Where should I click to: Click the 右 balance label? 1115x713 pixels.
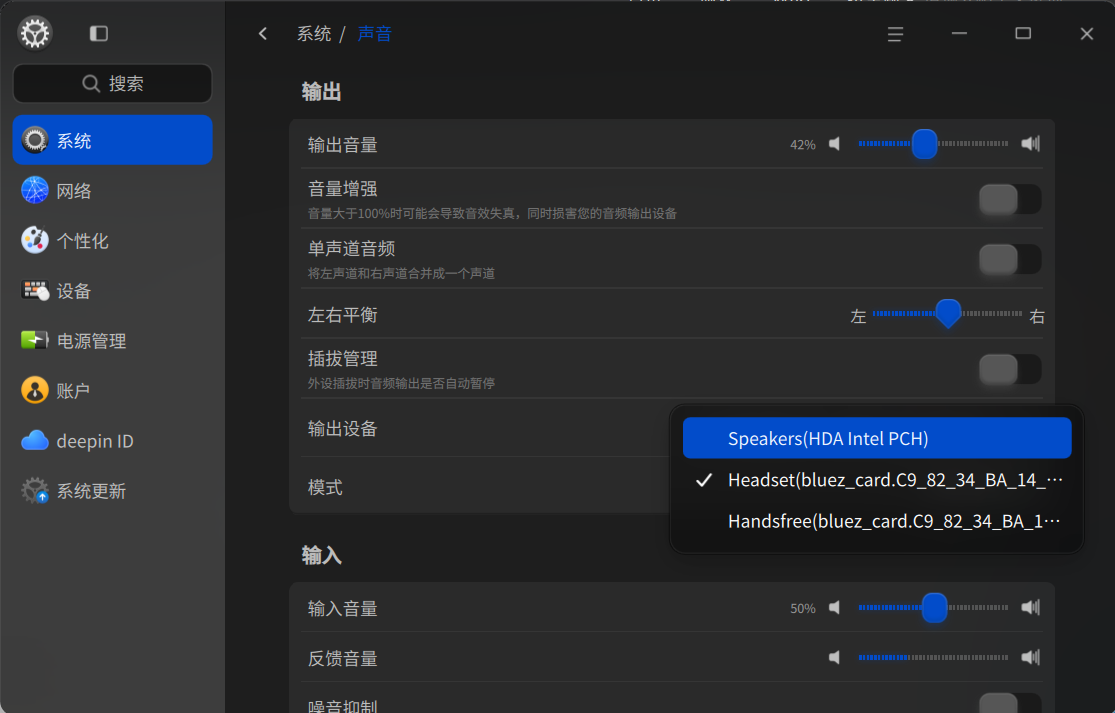(x=1037, y=316)
